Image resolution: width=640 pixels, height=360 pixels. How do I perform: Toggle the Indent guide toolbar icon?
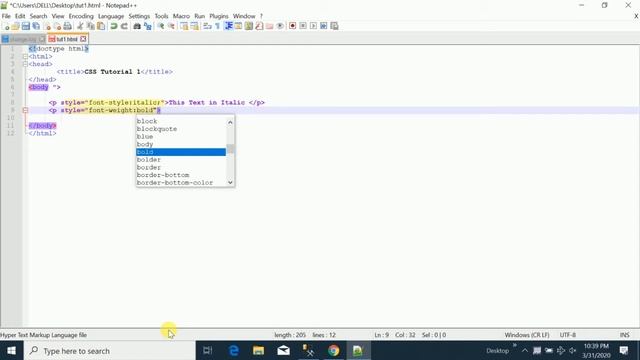pyautogui.click(x=228, y=26)
